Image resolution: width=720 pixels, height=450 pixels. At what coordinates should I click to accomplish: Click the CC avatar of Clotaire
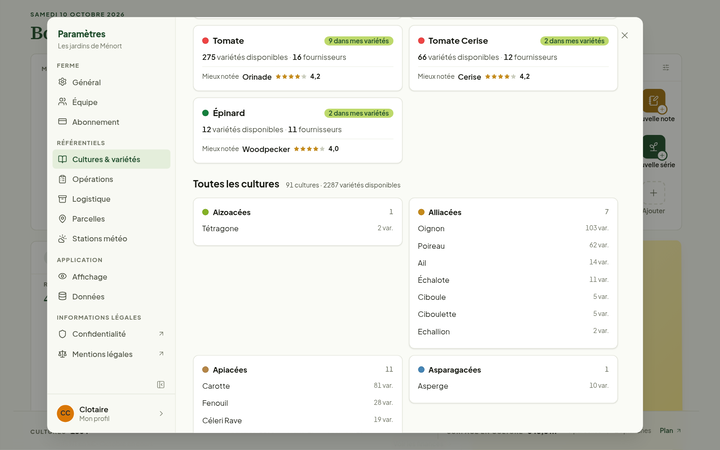point(65,413)
